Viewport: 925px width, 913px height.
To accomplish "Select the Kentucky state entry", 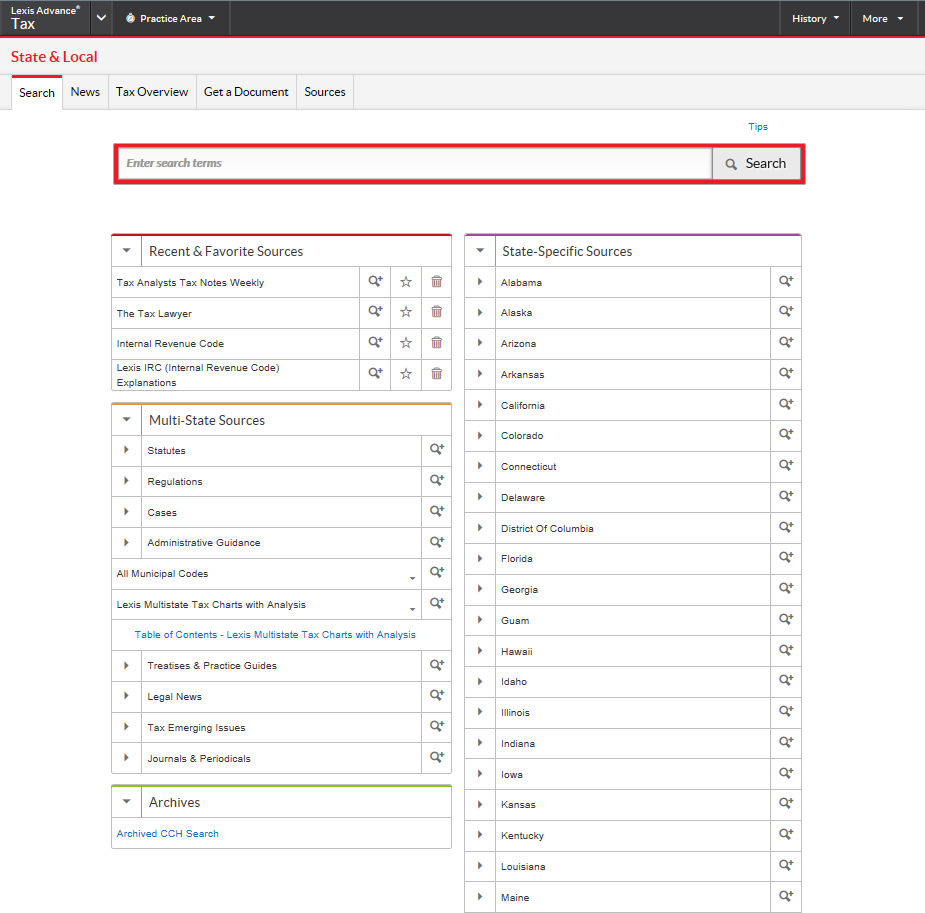I will (633, 835).
